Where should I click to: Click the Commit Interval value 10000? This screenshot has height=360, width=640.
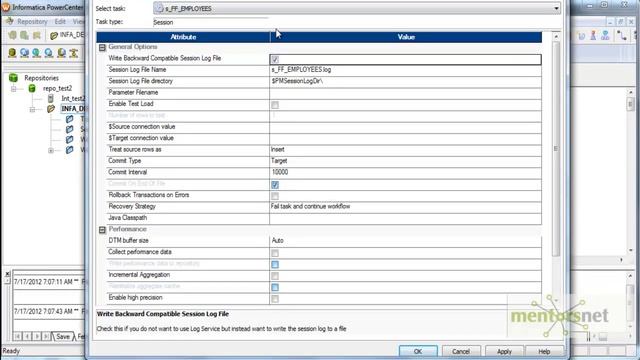[x=405, y=172]
